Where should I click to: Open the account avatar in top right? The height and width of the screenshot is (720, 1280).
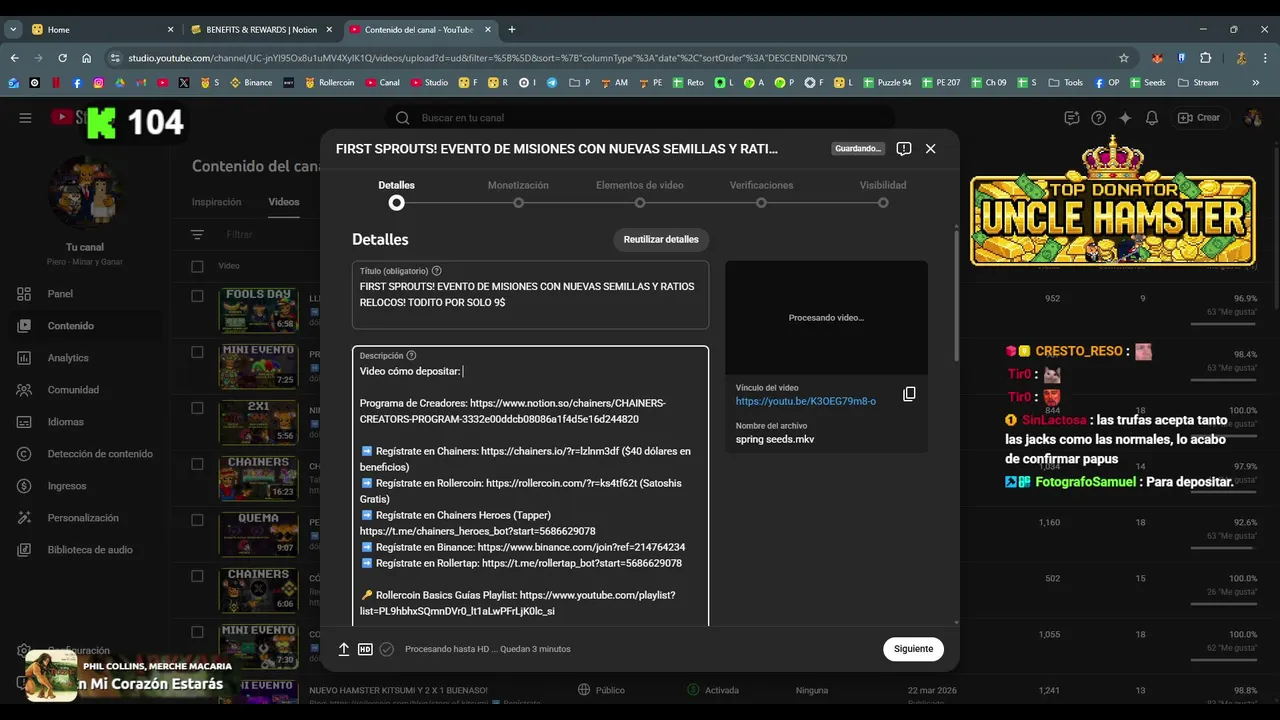click(1252, 118)
